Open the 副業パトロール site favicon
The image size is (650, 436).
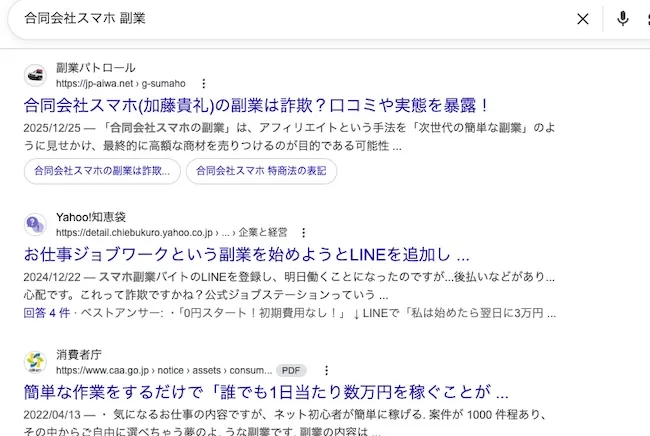(x=35, y=75)
